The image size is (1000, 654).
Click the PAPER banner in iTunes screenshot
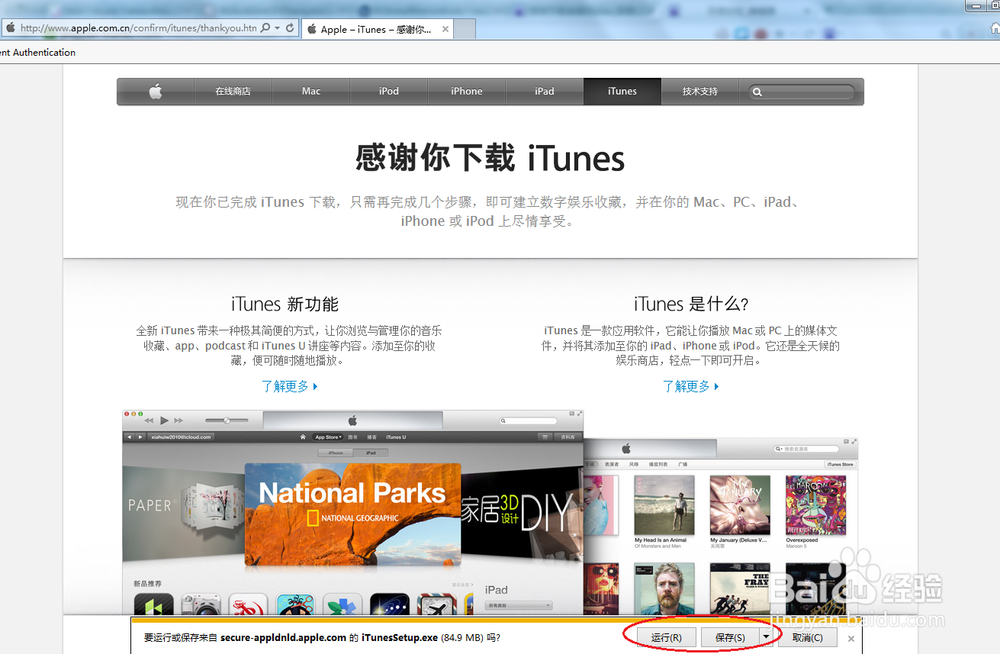pyautogui.click(x=184, y=514)
